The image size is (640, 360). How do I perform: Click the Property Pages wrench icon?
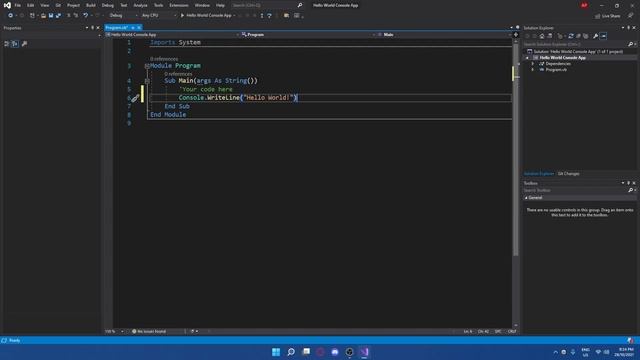click(x=24, y=44)
